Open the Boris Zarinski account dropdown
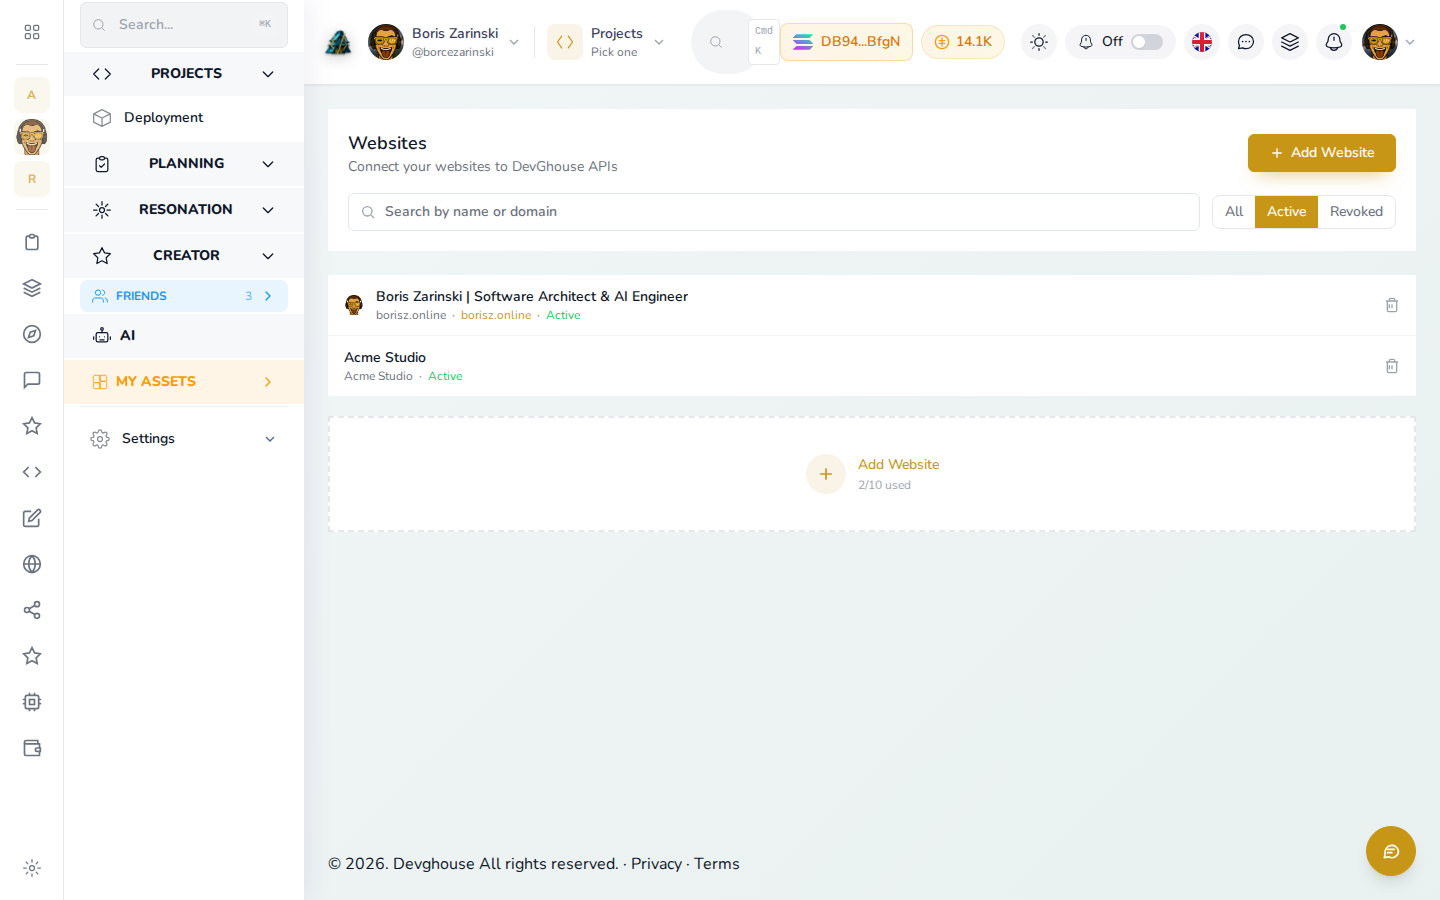The height and width of the screenshot is (900, 1440). point(444,42)
